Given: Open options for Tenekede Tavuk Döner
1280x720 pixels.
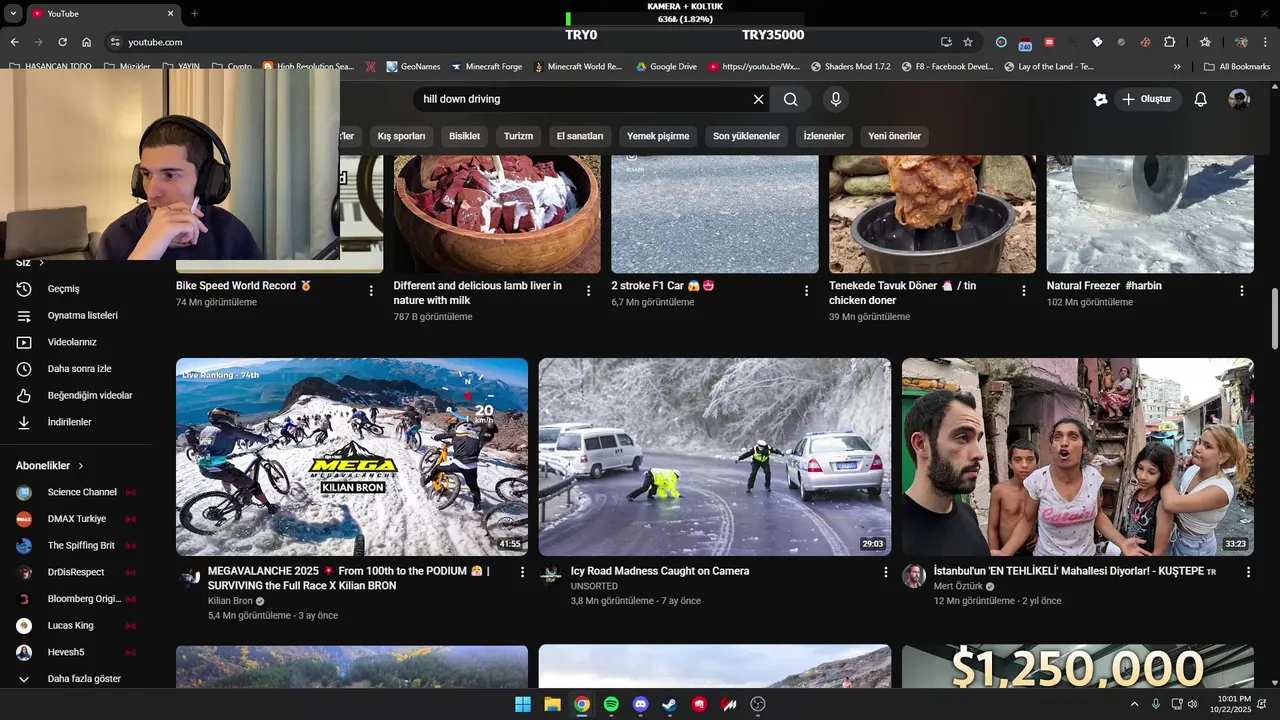Looking at the screenshot, I should [x=1023, y=291].
